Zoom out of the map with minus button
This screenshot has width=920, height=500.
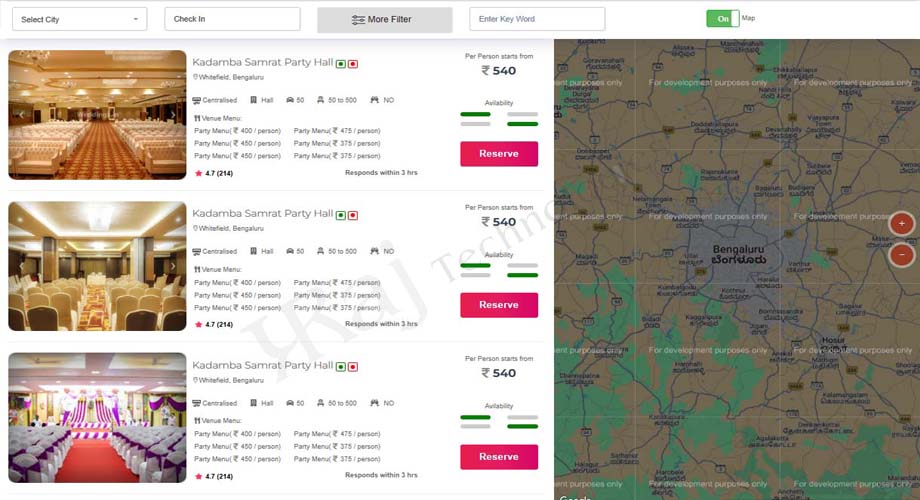tap(901, 255)
